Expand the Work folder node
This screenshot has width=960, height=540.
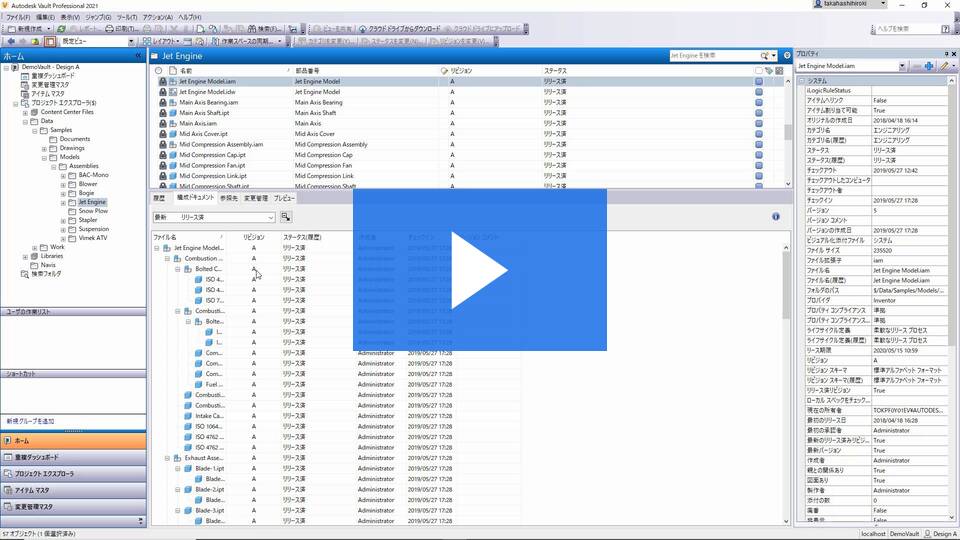click(34, 247)
